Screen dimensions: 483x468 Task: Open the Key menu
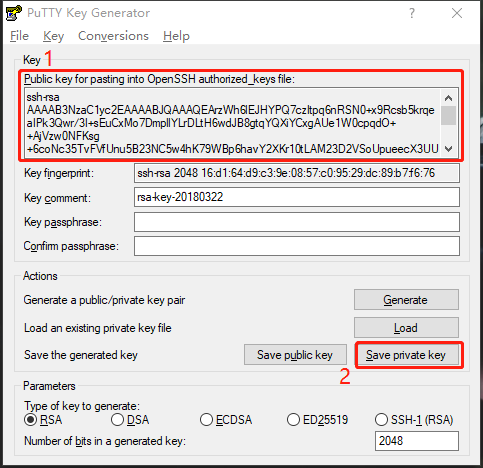(53, 36)
